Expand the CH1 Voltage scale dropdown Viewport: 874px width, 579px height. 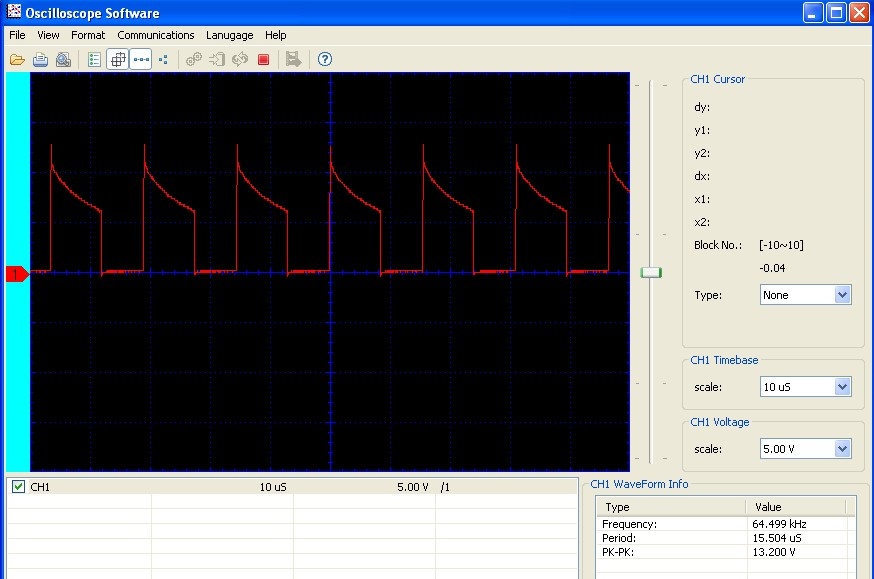coord(842,448)
